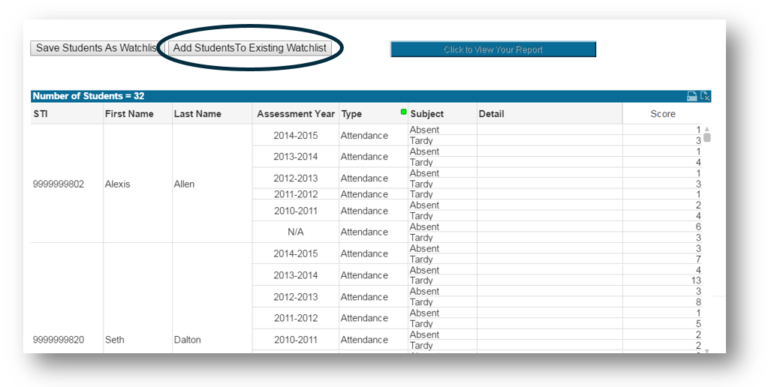Select the N/A assessment year cell
This screenshot has width=768, height=387.
[x=295, y=232]
